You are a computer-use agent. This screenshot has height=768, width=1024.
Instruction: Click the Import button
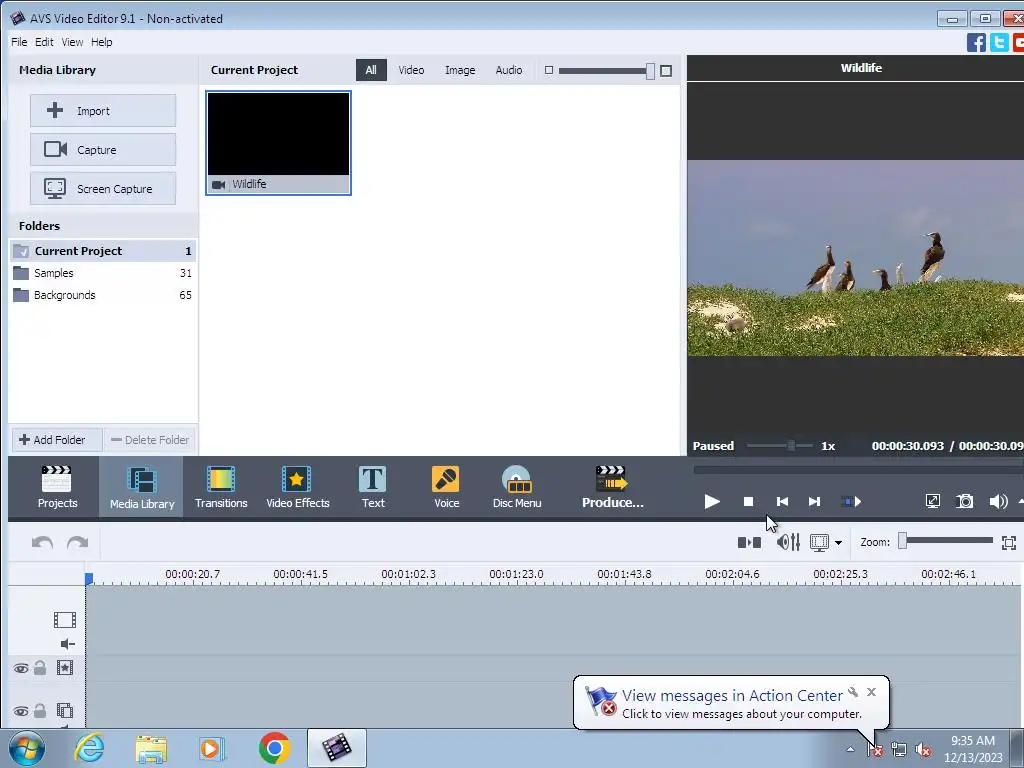pyautogui.click(x=103, y=110)
